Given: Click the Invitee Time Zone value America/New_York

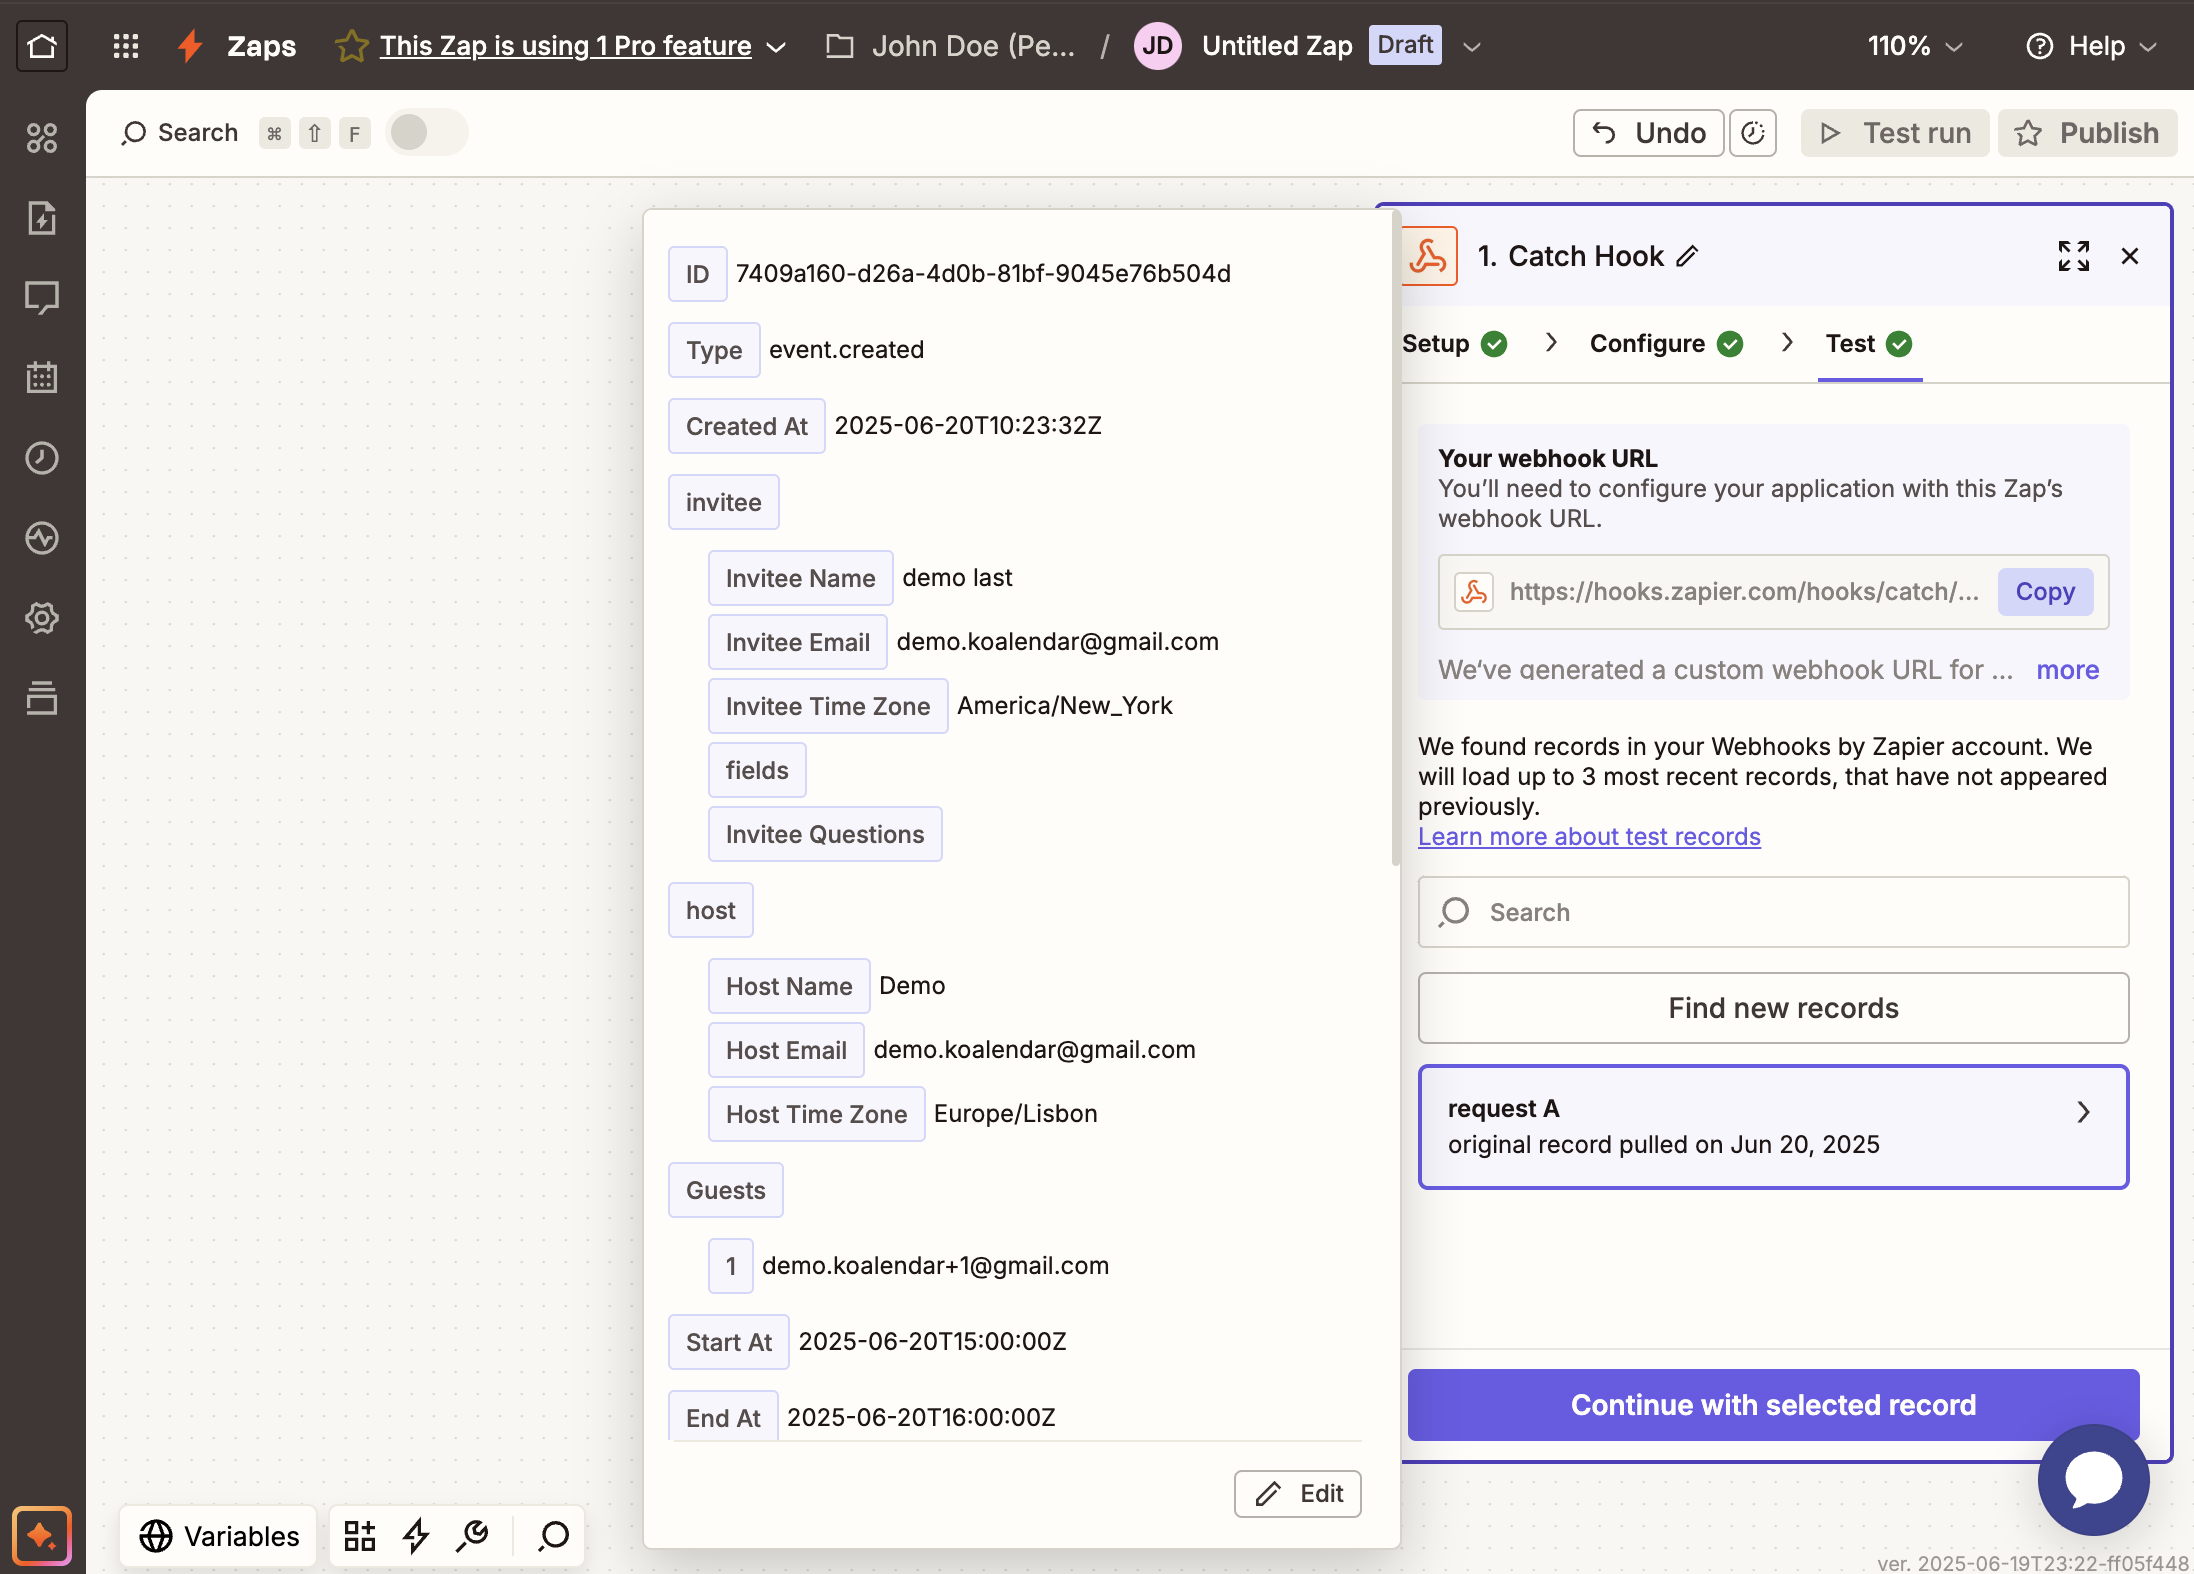Looking at the screenshot, I should [x=1065, y=706].
